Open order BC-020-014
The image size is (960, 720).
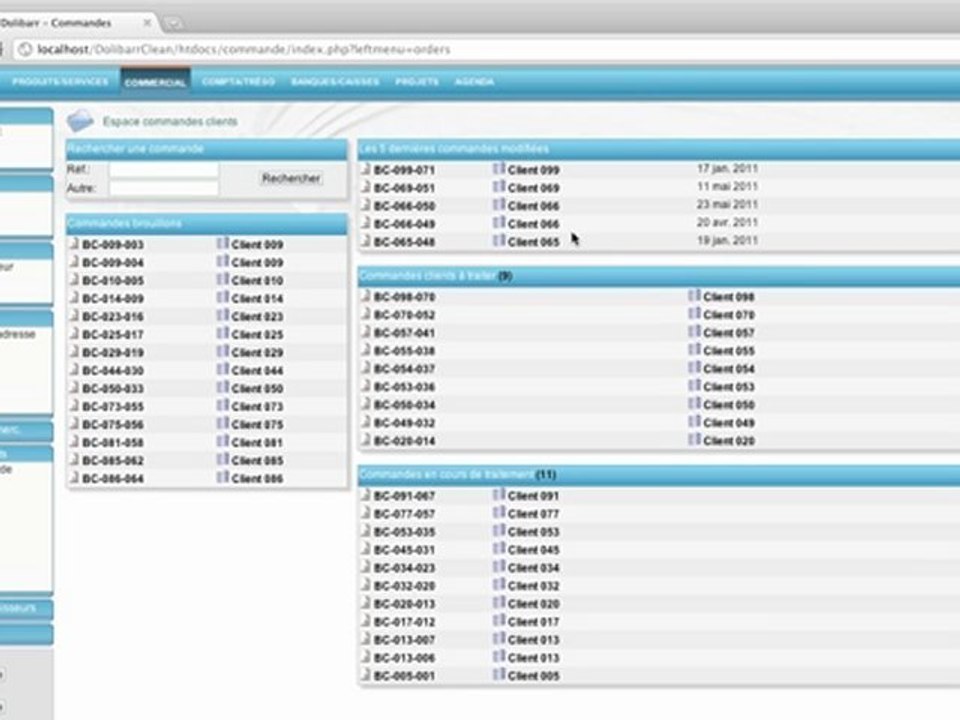point(404,441)
